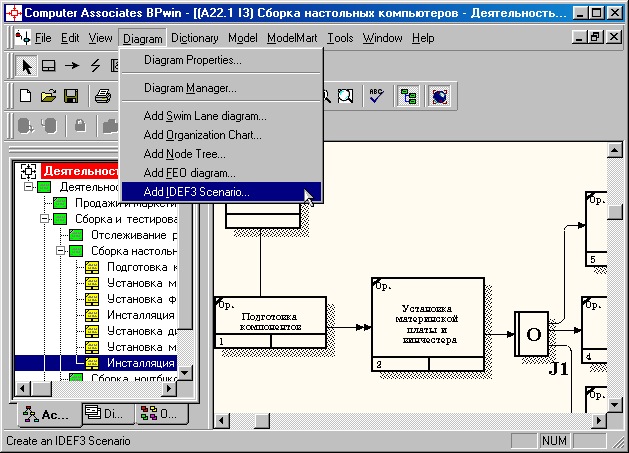
Task: Click green icon of Продажи и маркетинг
Action: 60,203
